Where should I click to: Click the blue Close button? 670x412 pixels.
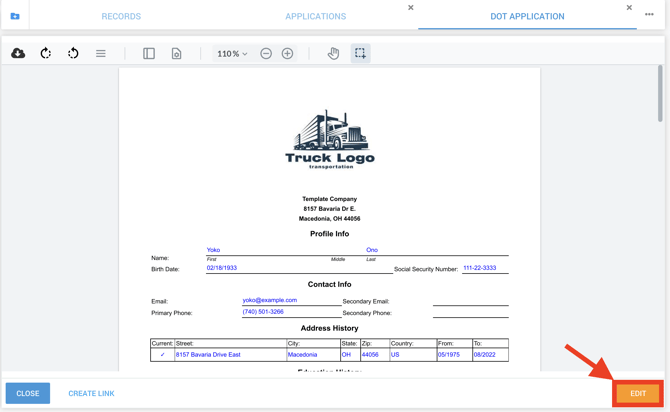(28, 393)
